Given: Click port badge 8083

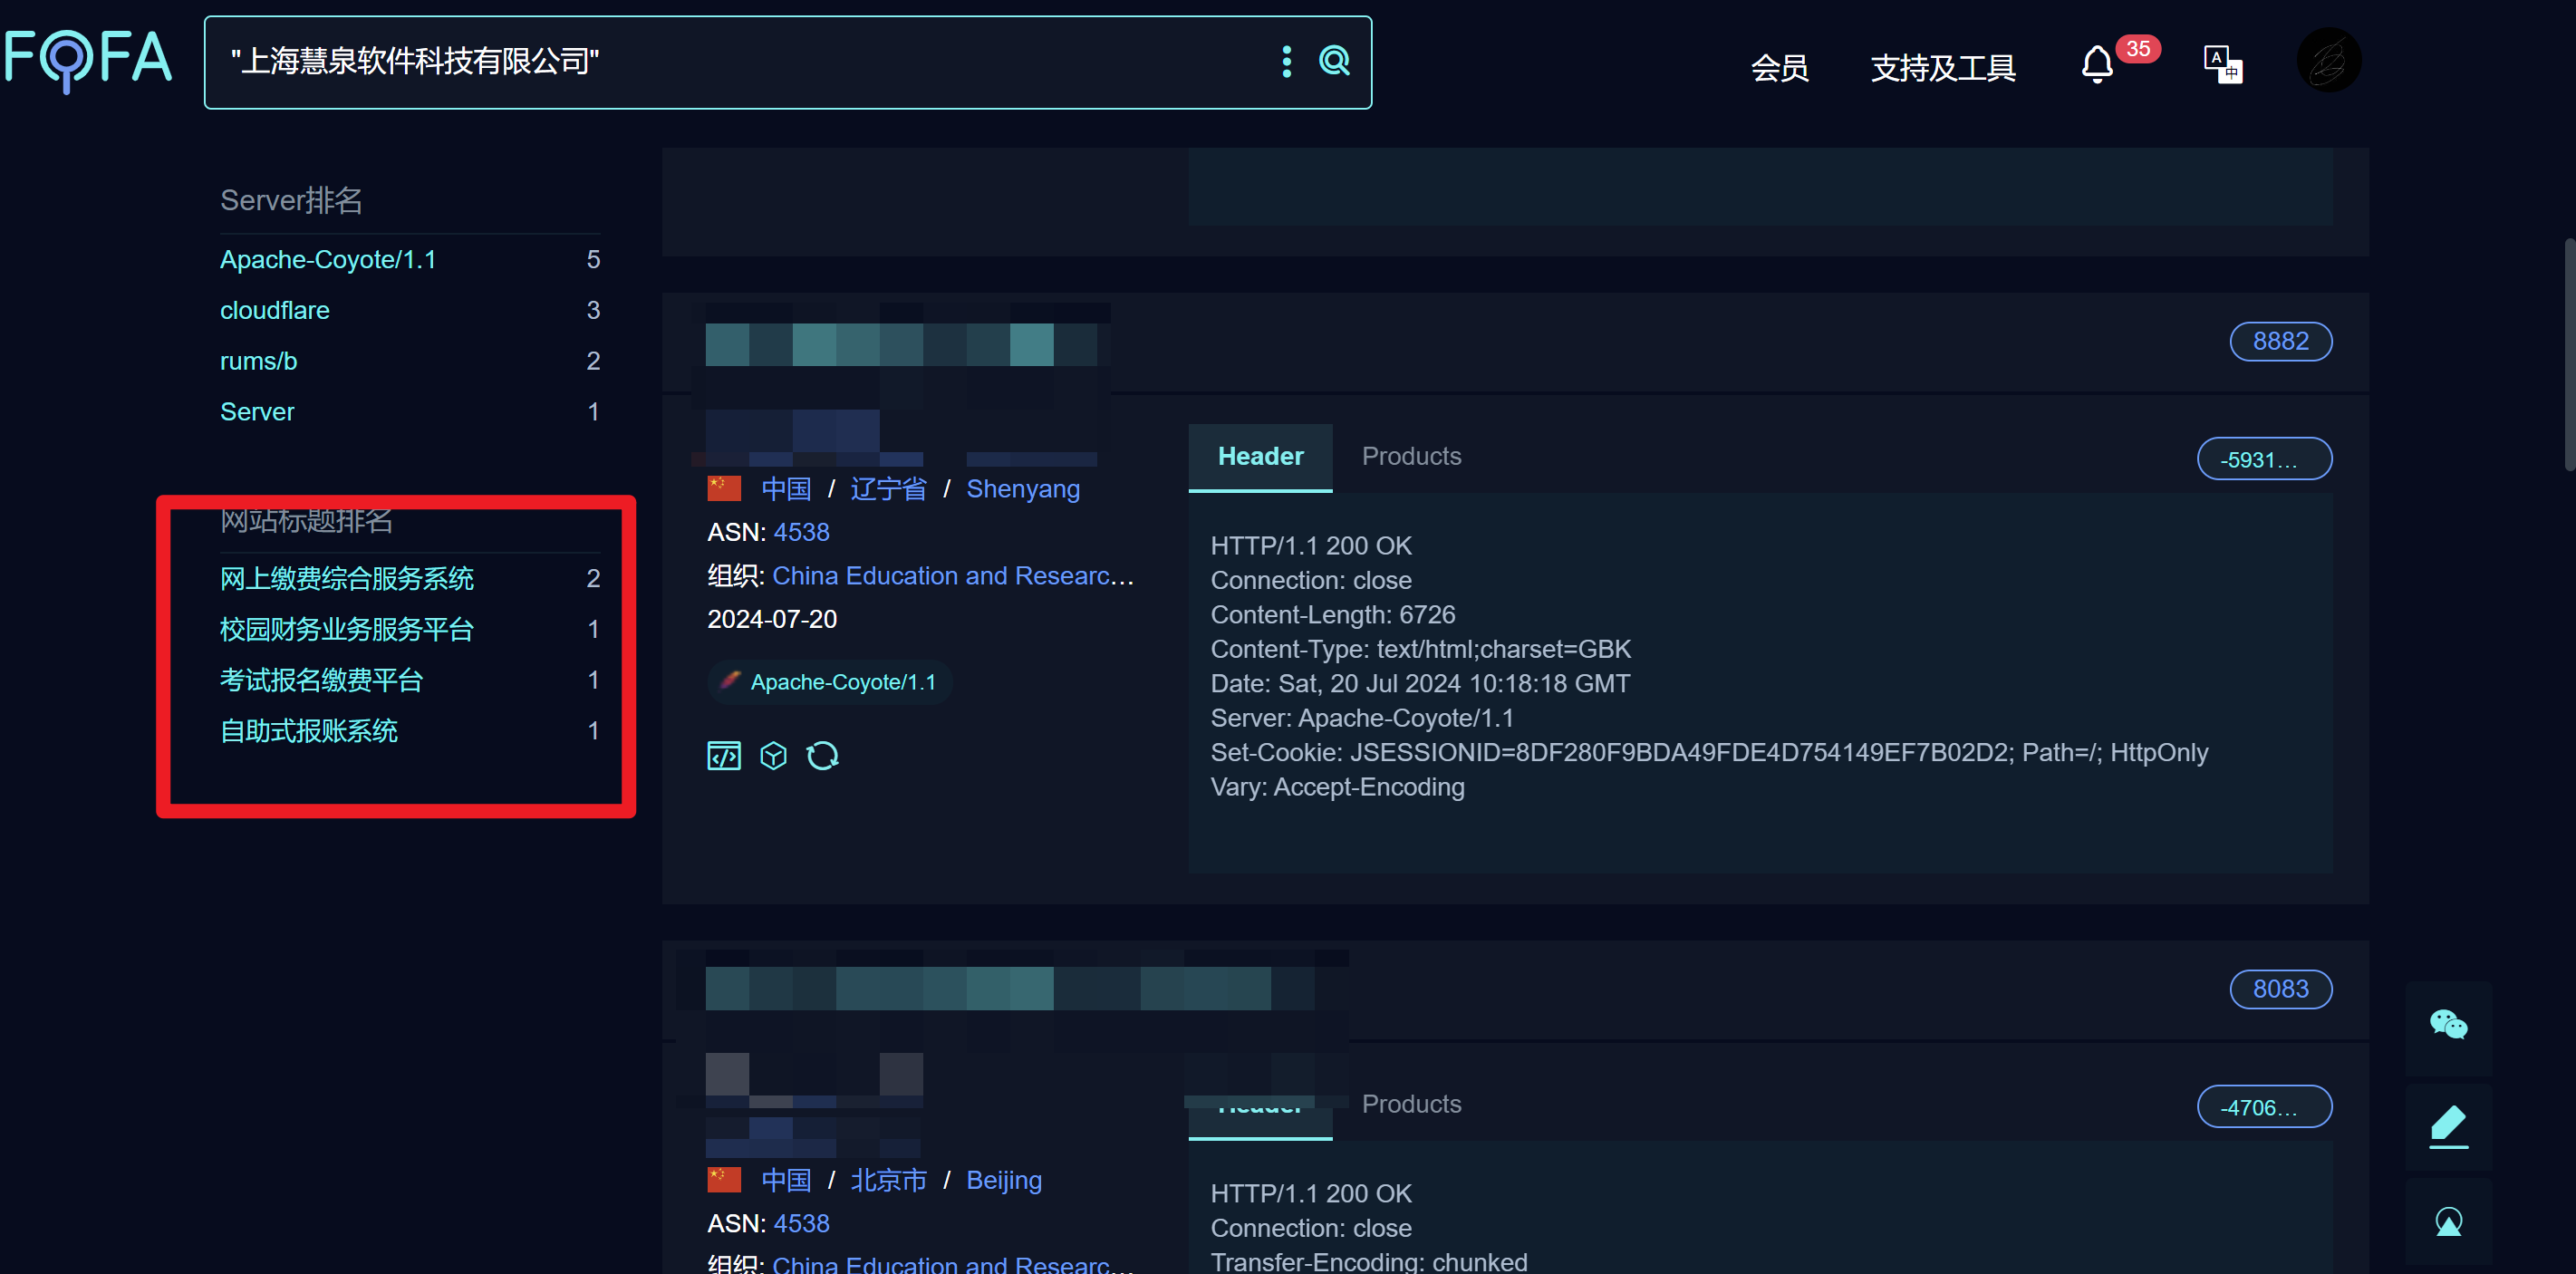Looking at the screenshot, I should point(2280,989).
